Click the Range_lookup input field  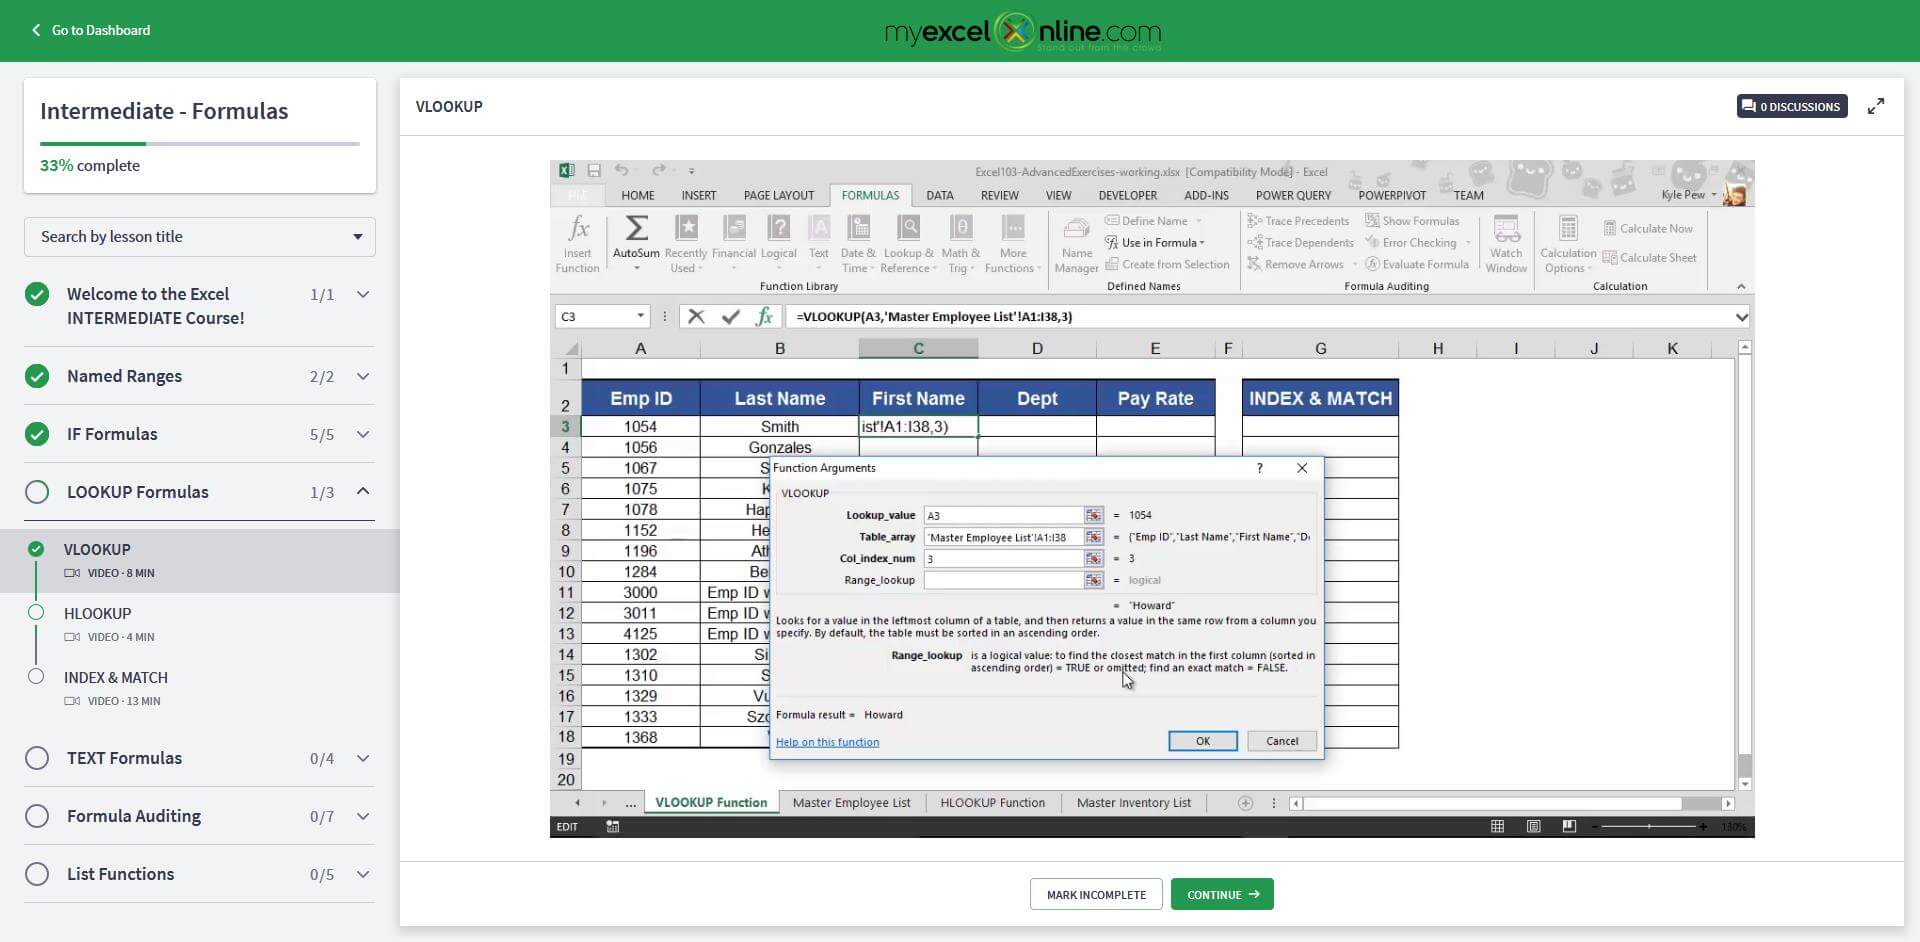pos(1004,580)
